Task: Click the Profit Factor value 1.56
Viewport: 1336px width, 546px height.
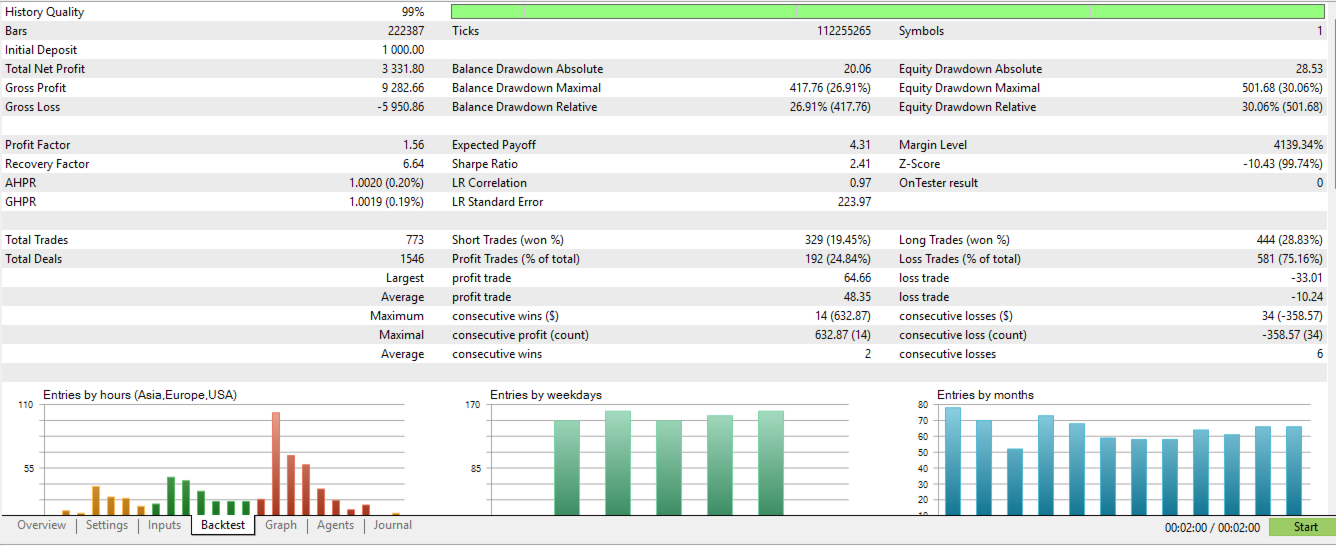Action: click(x=414, y=145)
